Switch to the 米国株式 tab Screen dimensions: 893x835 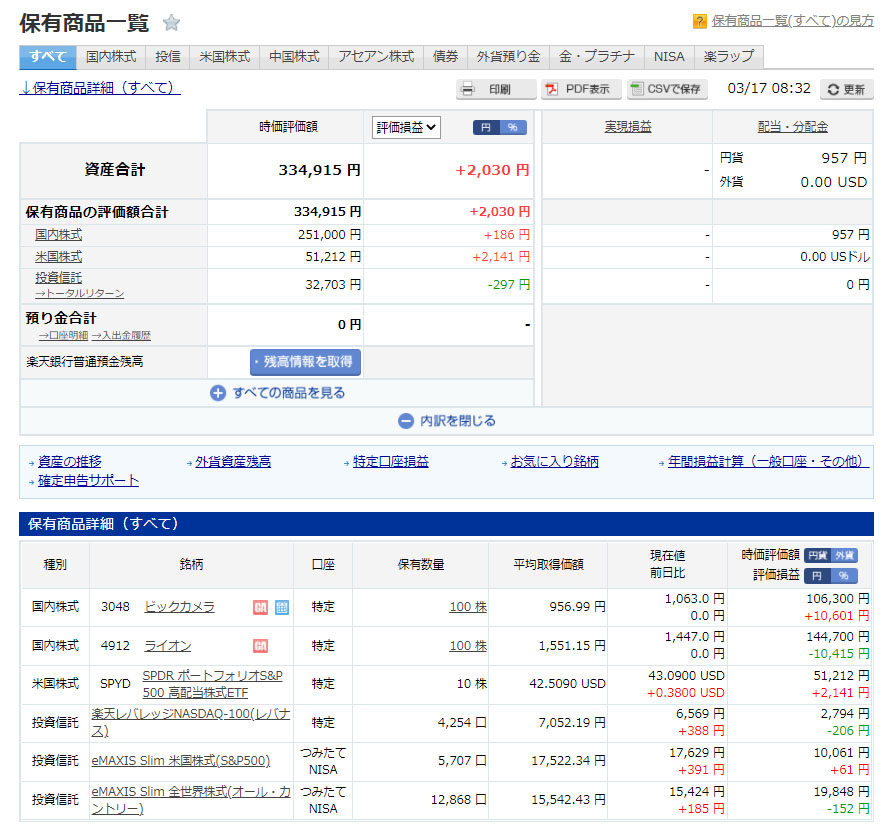tap(224, 57)
